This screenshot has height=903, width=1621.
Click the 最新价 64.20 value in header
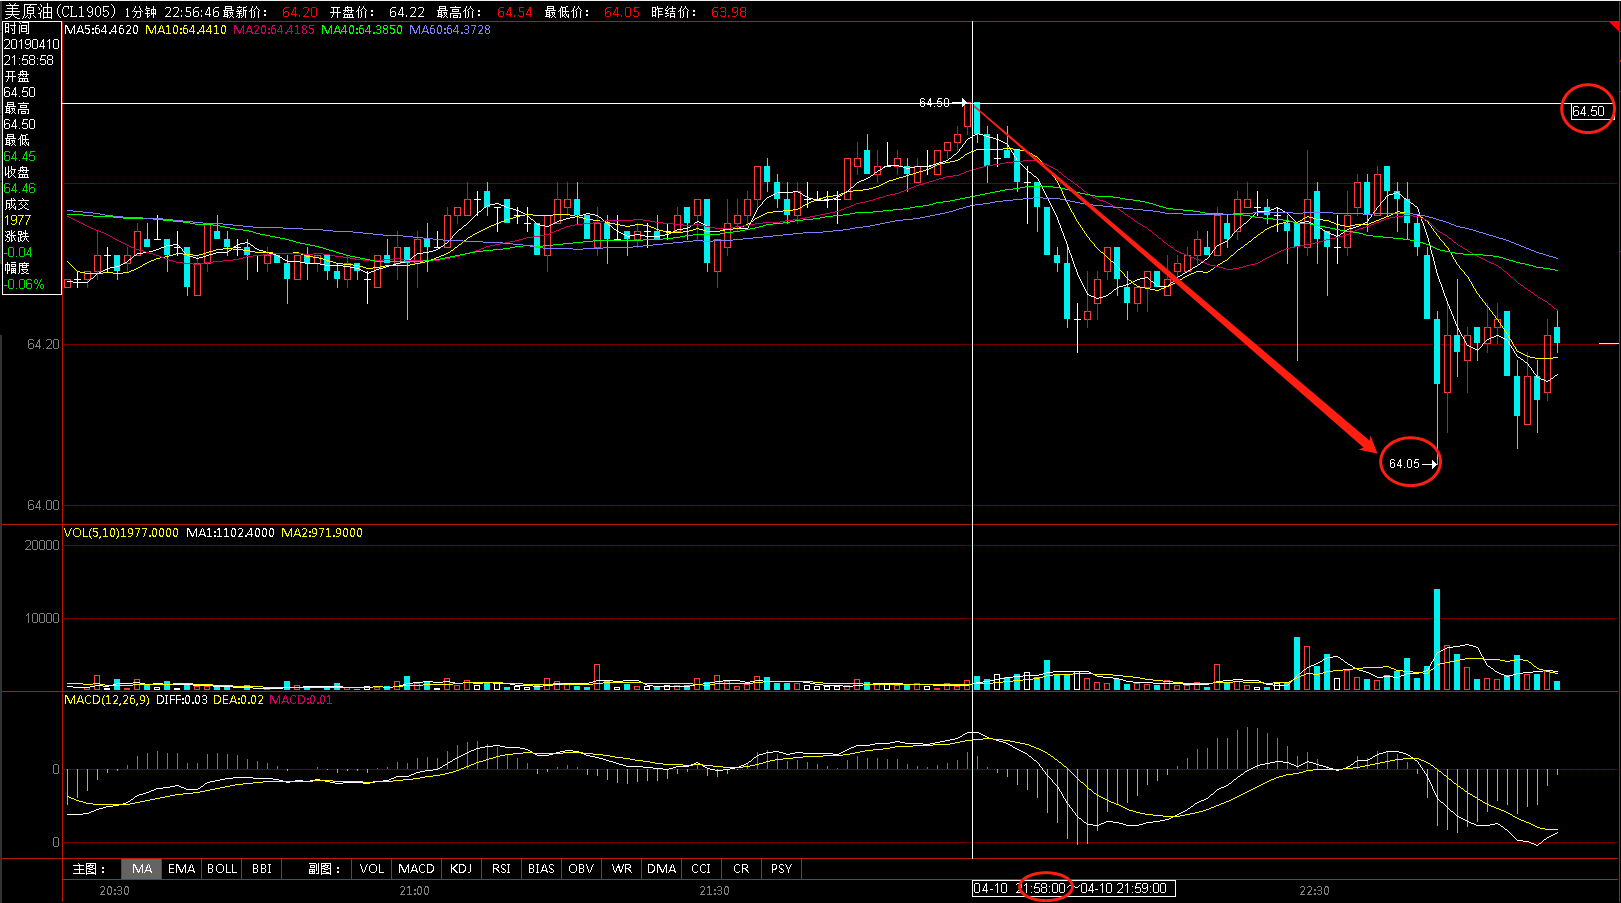[300, 12]
